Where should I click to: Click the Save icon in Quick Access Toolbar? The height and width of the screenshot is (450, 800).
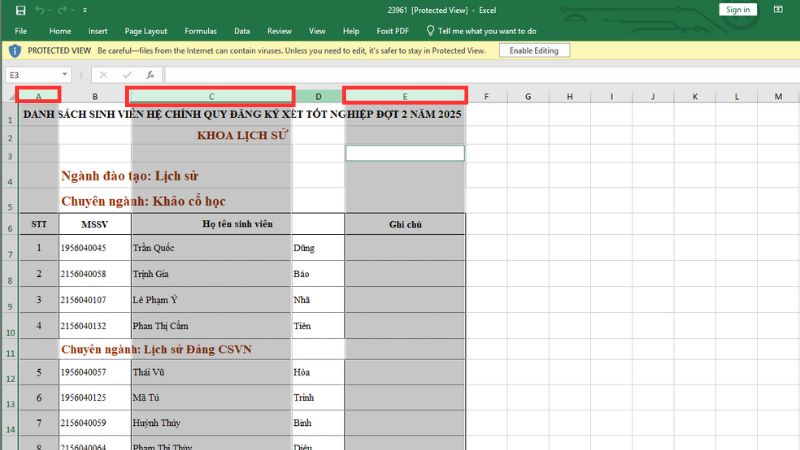(x=19, y=10)
